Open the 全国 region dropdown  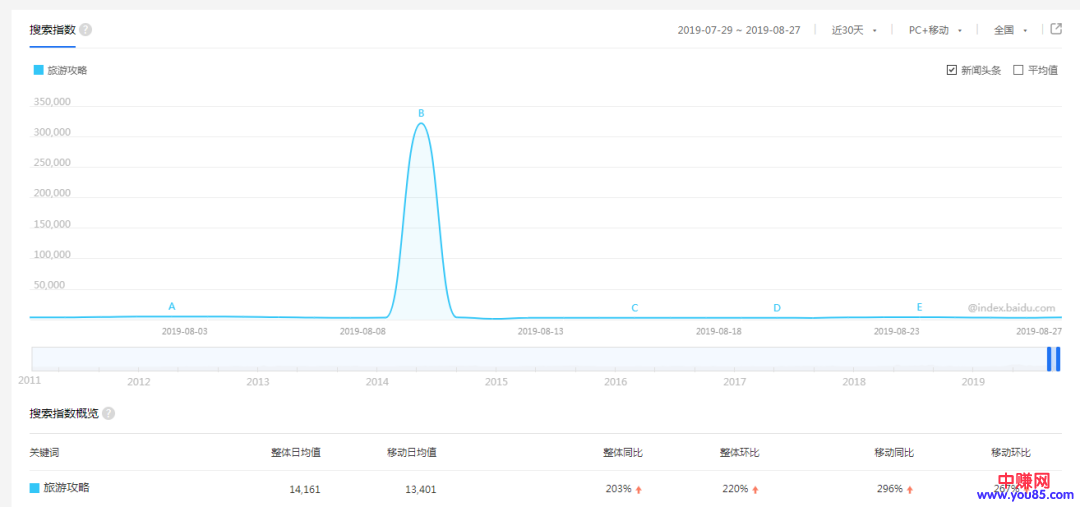[x=1010, y=30]
